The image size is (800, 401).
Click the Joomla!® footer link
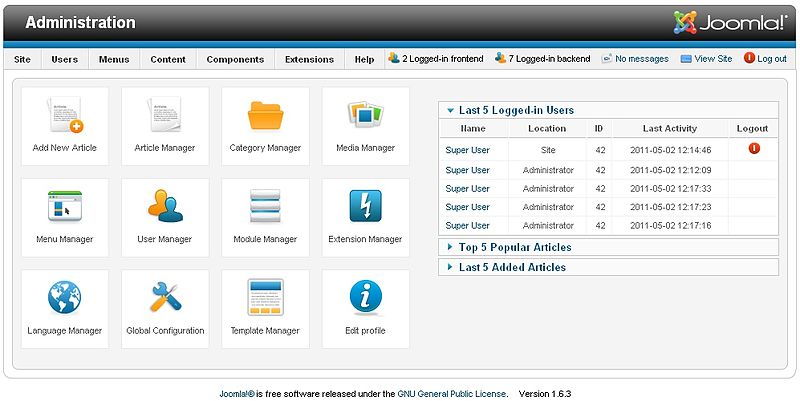tap(237, 394)
